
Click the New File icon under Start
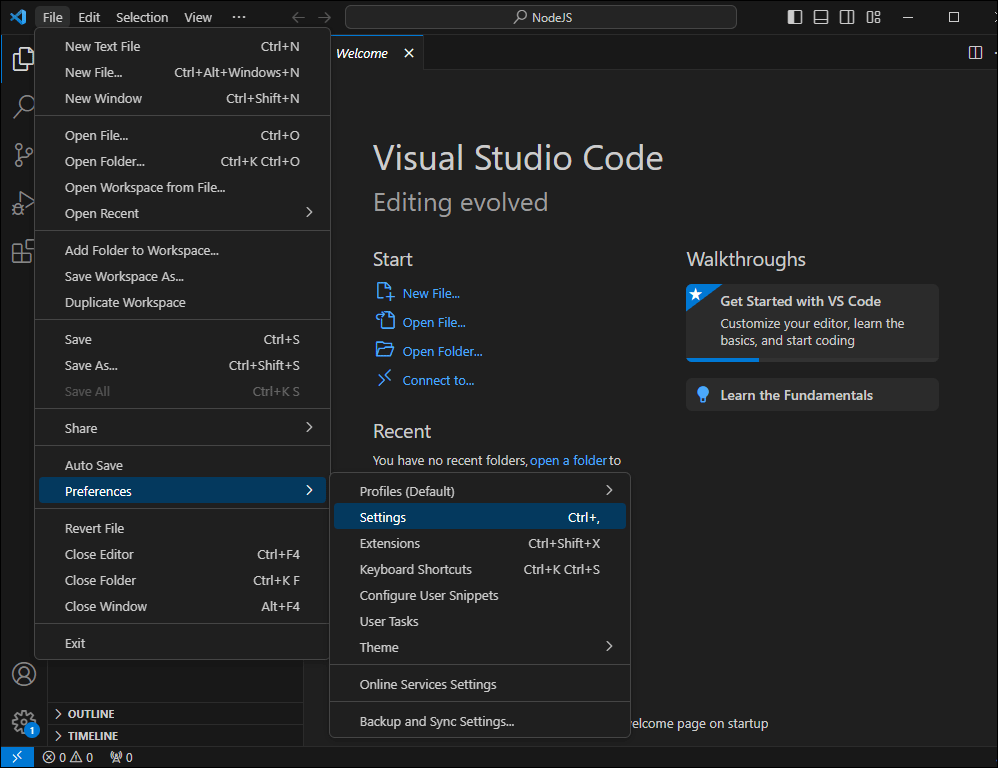(x=385, y=292)
